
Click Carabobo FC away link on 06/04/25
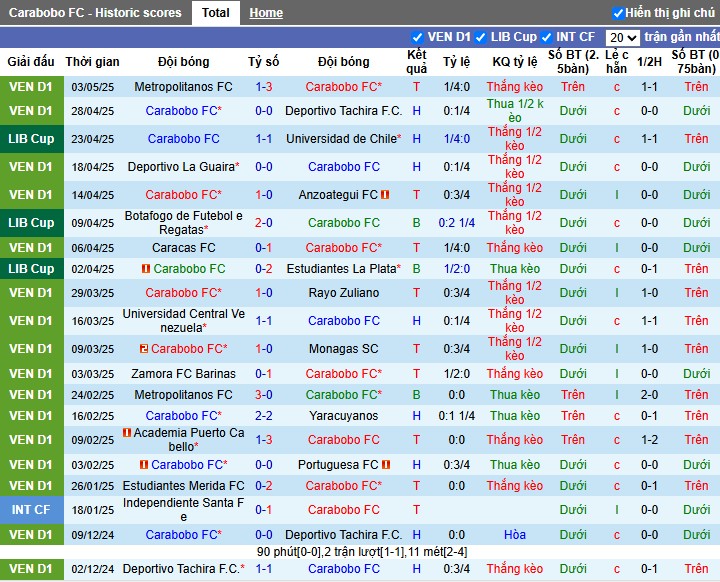tap(343, 248)
